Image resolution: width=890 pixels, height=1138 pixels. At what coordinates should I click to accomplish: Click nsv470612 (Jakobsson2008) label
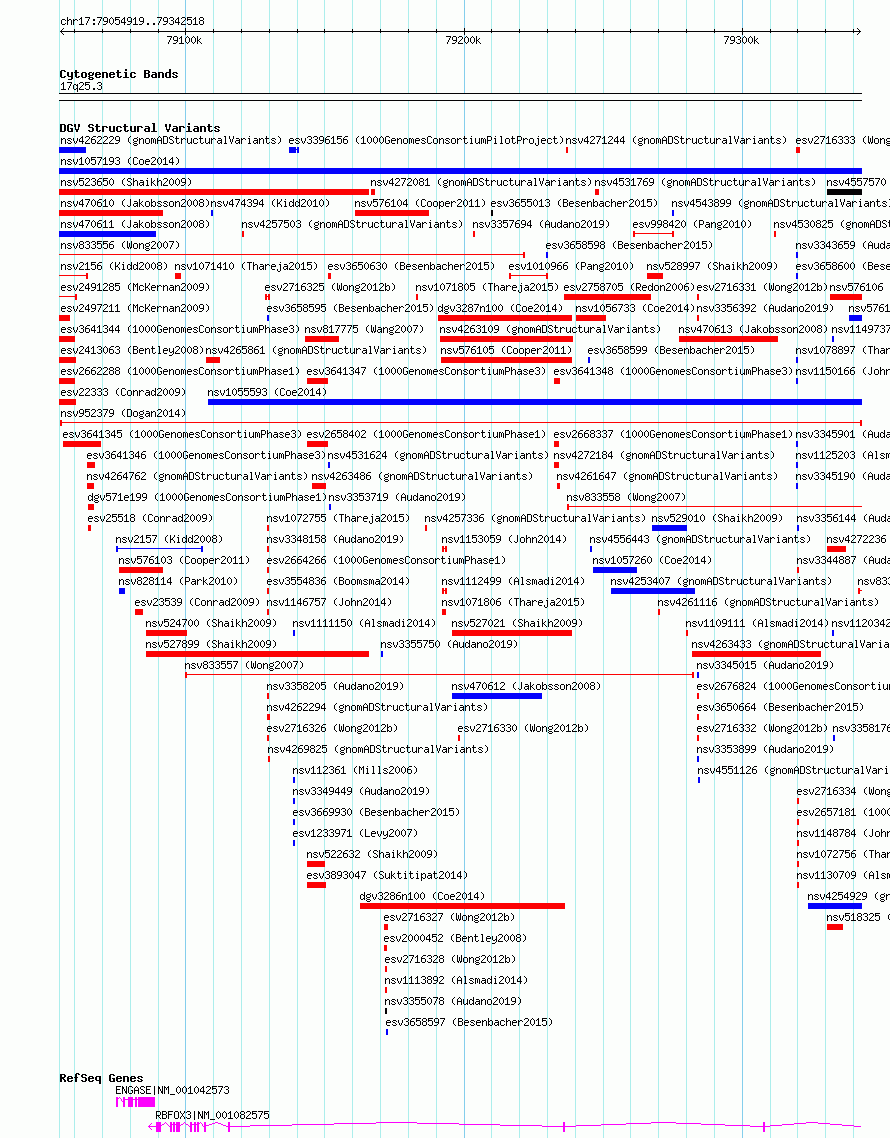tap(526, 687)
